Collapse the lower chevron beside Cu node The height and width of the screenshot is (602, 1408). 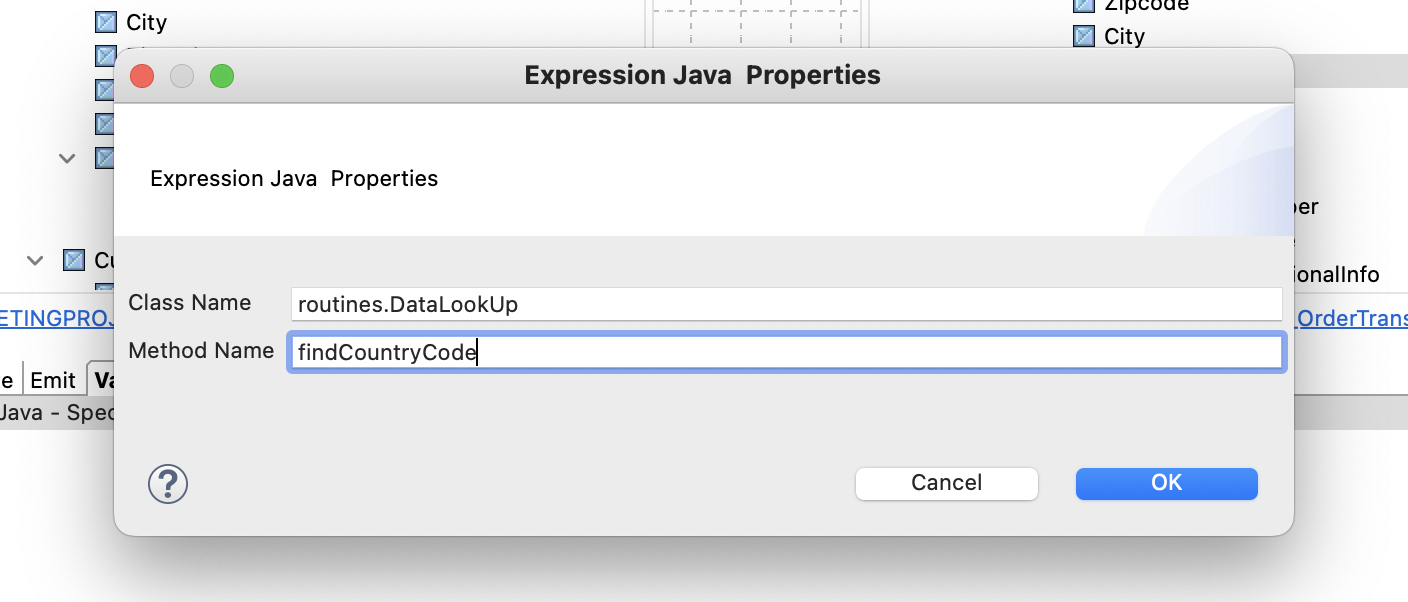point(35,261)
